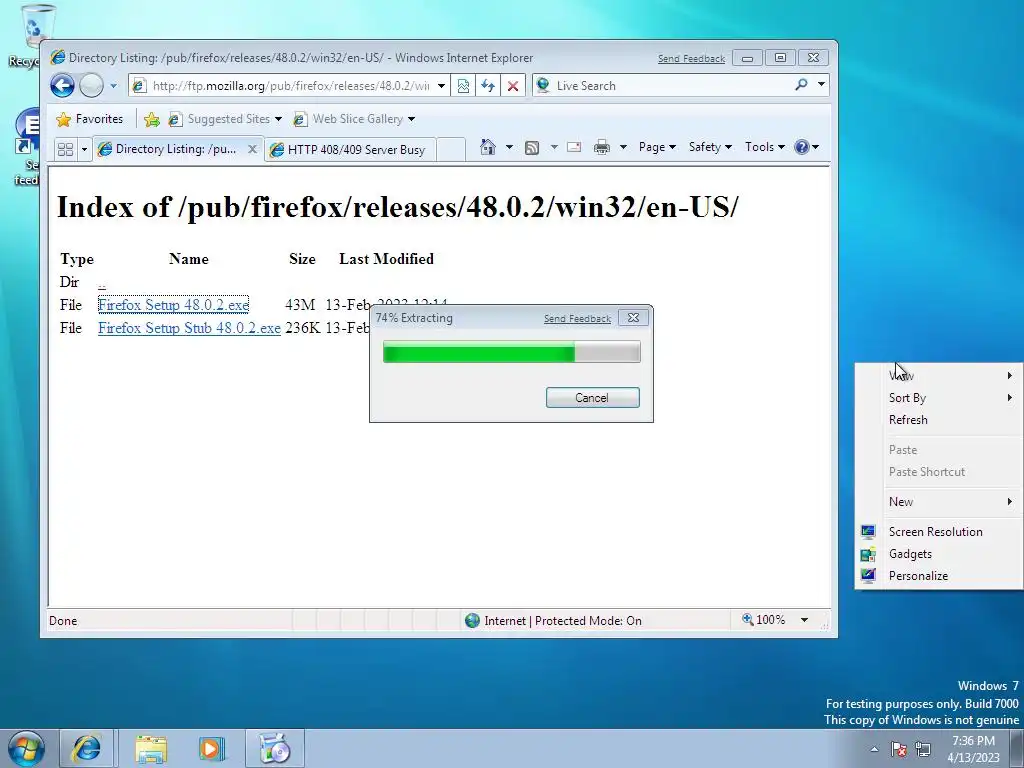The image size is (1024, 768).
Task: Open the Safety menu
Action: [x=710, y=147]
